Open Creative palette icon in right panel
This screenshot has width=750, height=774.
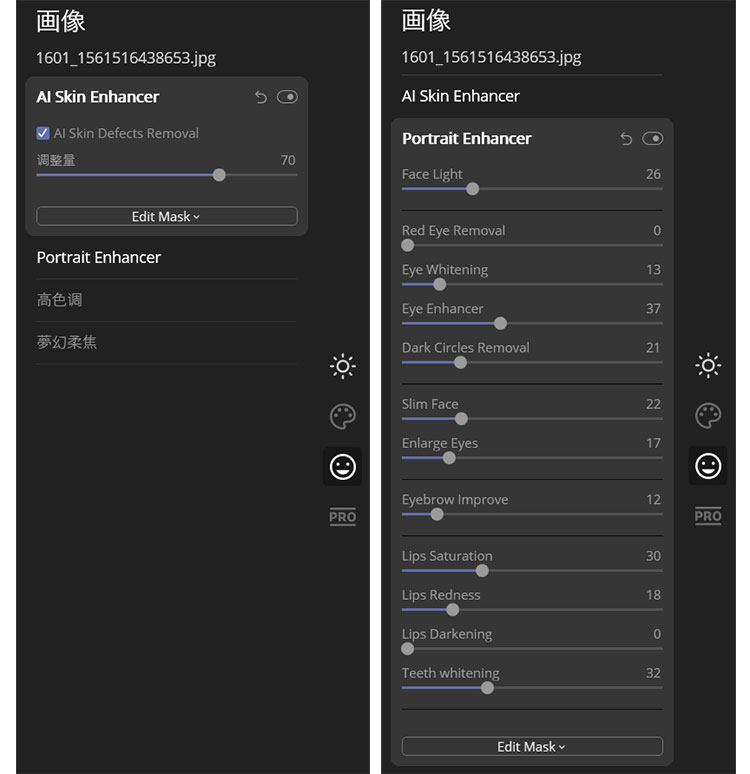(x=708, y=416)
